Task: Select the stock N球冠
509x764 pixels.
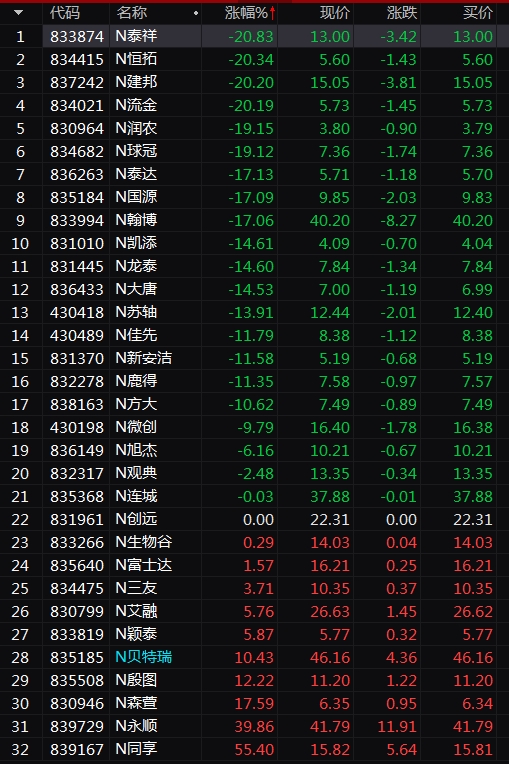Action: coord(136,151)
